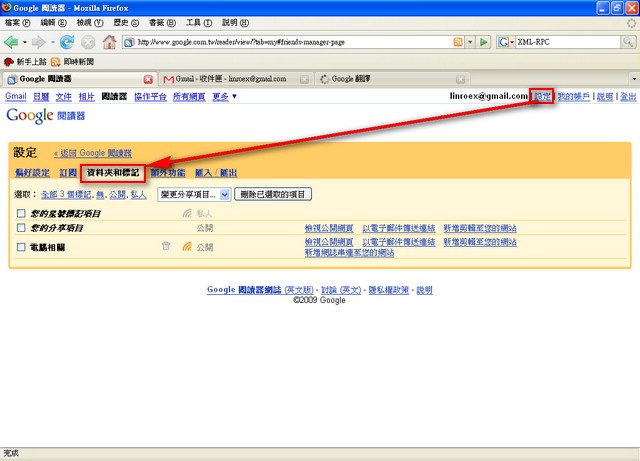Click the 無 selection link
640x461 pixels.
tap(100, 195)
